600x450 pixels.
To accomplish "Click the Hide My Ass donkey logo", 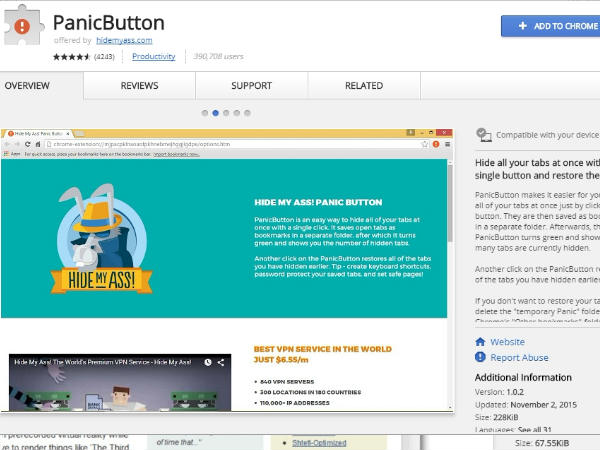I will [101, 239].
